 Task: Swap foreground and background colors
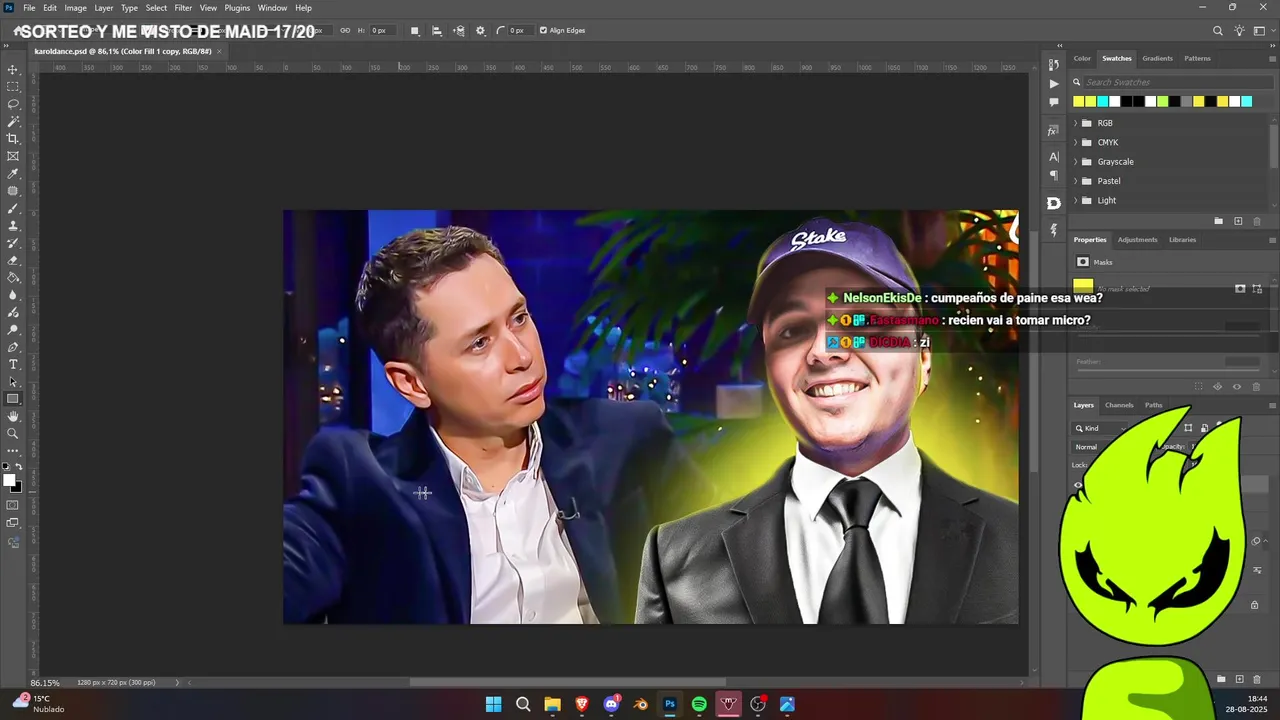coord(19,467)
